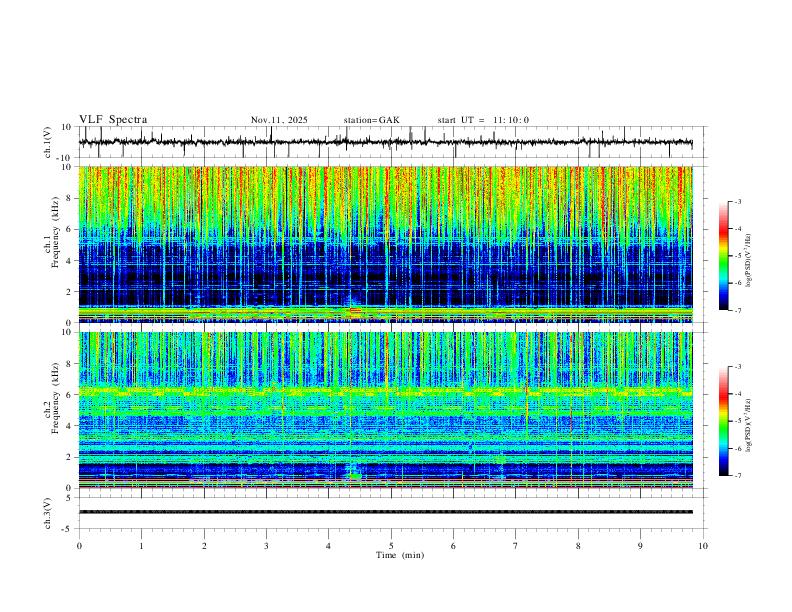Click the "2" kHz tick of the ch.1 spectrogram
The image size is (792, 612).
(x=69, y=292)
